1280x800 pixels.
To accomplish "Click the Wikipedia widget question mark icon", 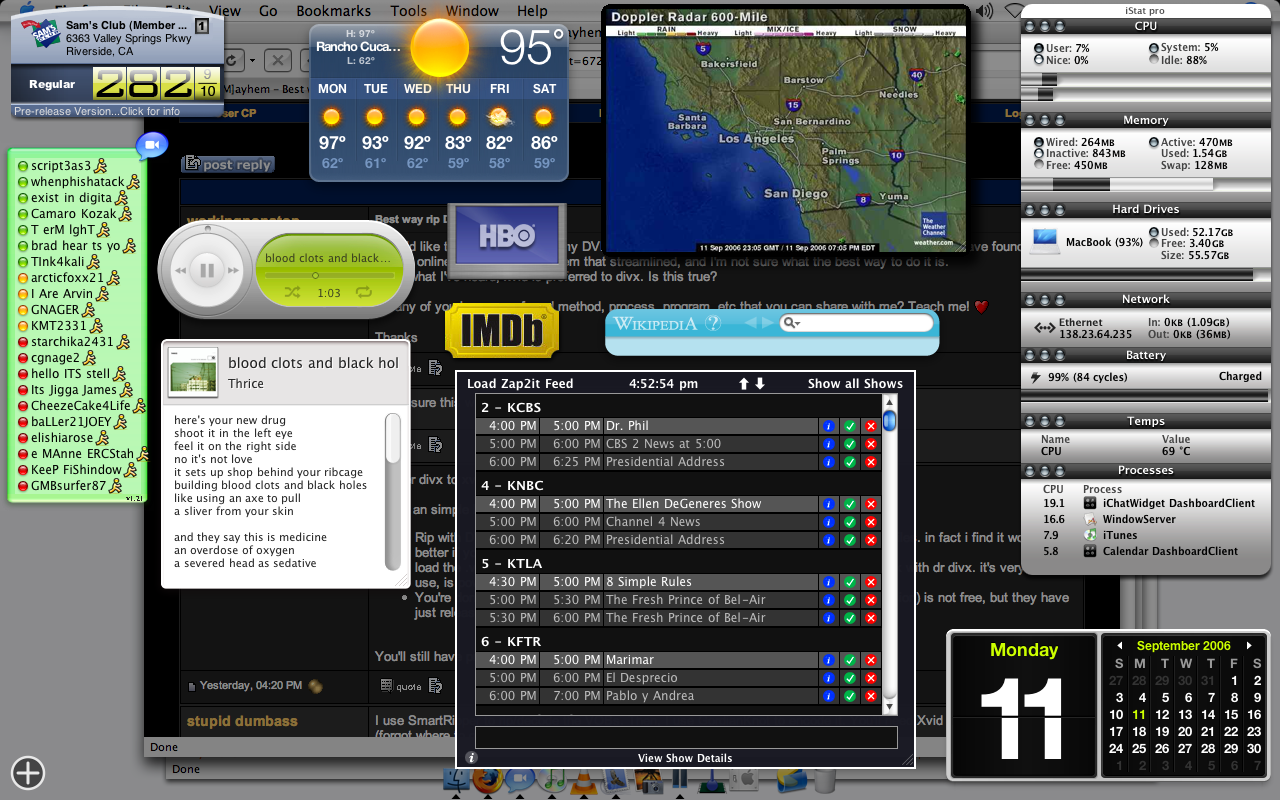I will [713, 323].
